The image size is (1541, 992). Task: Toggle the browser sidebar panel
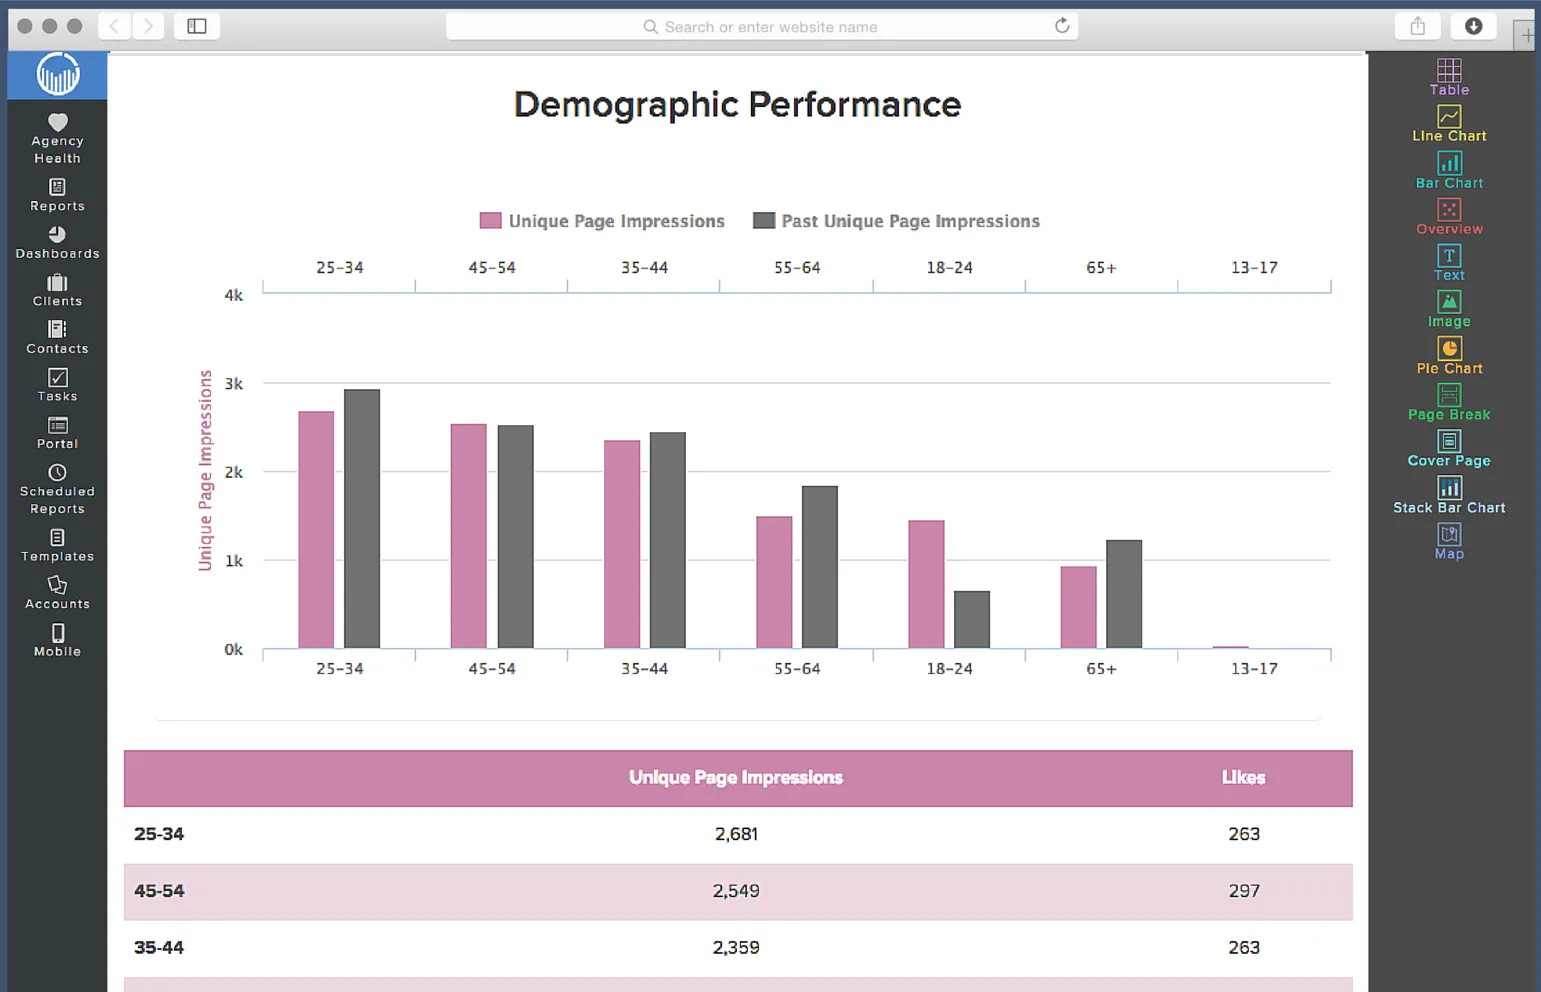coord(196,26)
